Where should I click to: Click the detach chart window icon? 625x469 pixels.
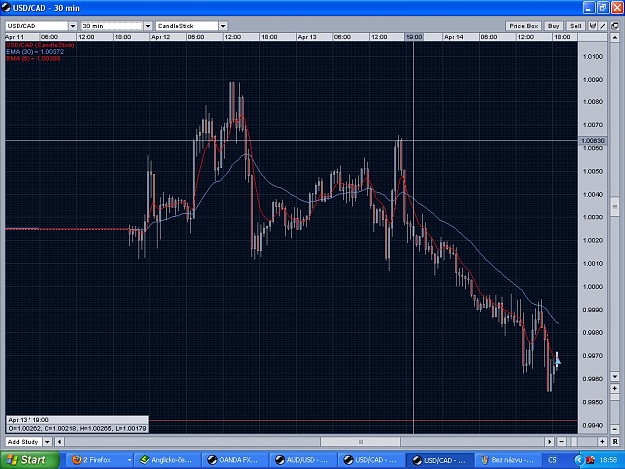pos(615,26)
